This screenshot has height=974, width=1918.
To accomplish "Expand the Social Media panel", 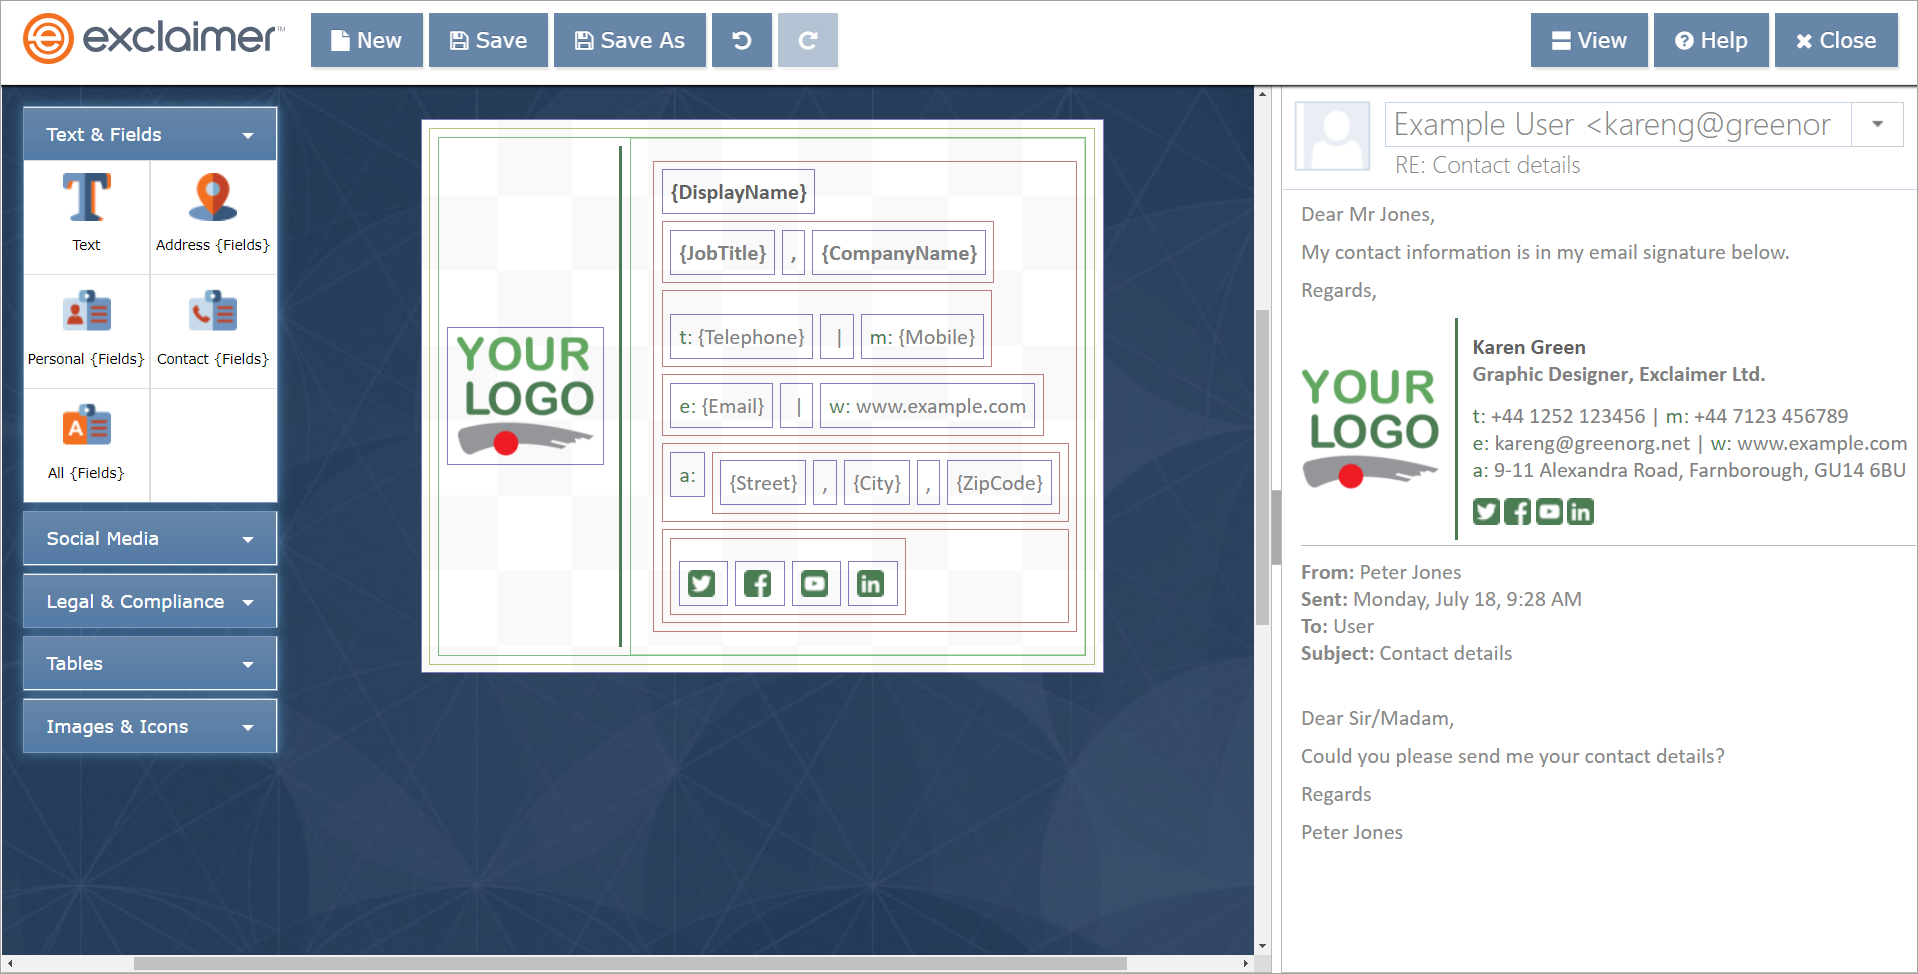I will tap(150, 539).
